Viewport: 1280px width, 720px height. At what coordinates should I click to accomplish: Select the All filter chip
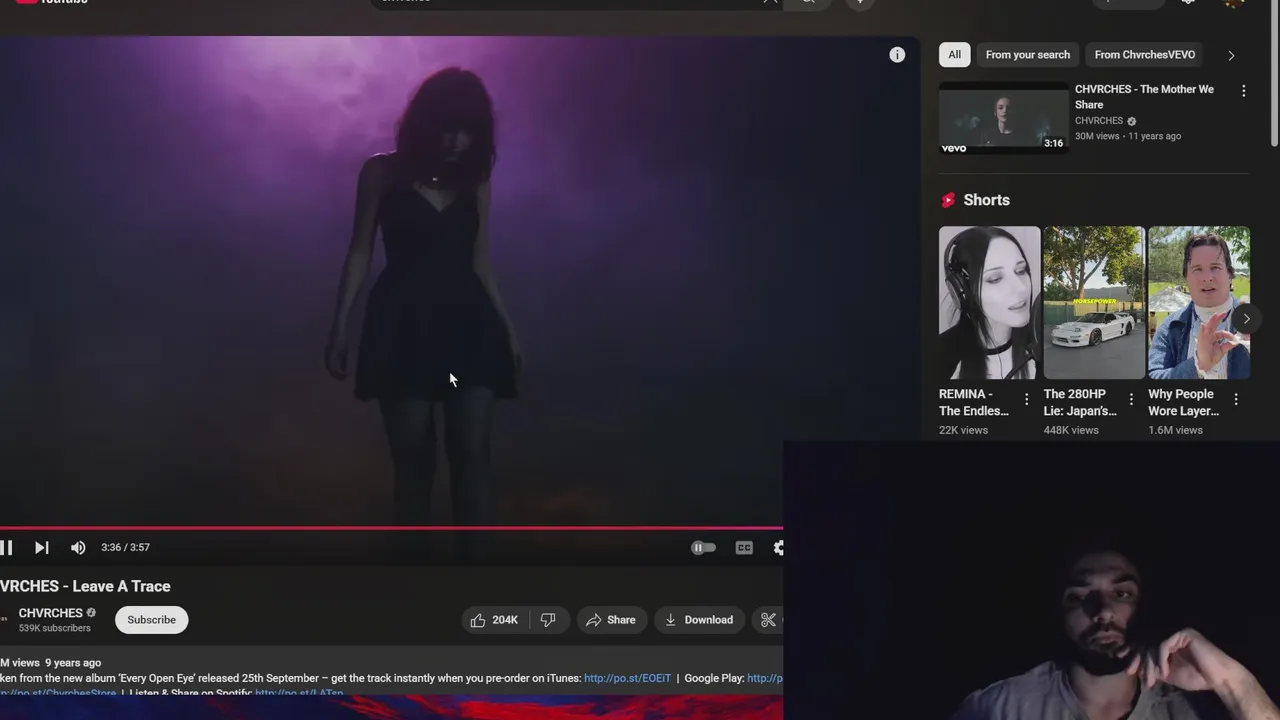954,55
